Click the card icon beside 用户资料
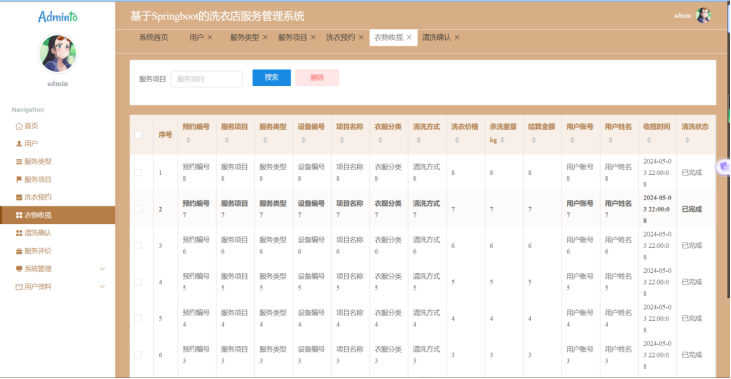The image size is (731, 379). point(19,287)
